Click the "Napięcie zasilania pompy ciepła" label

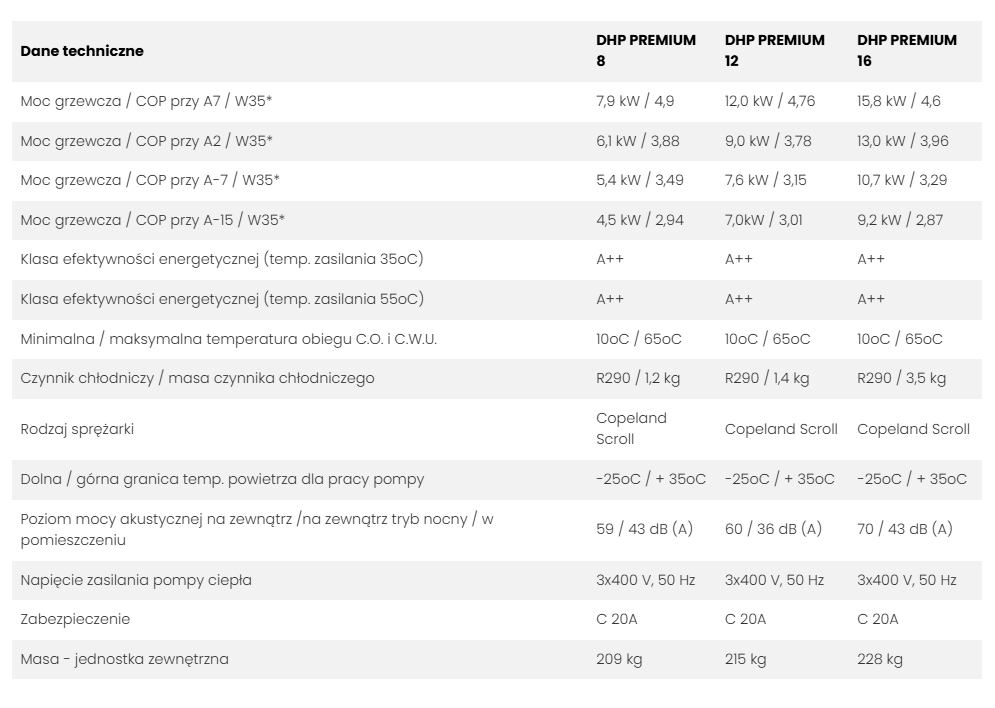(136, 580)
